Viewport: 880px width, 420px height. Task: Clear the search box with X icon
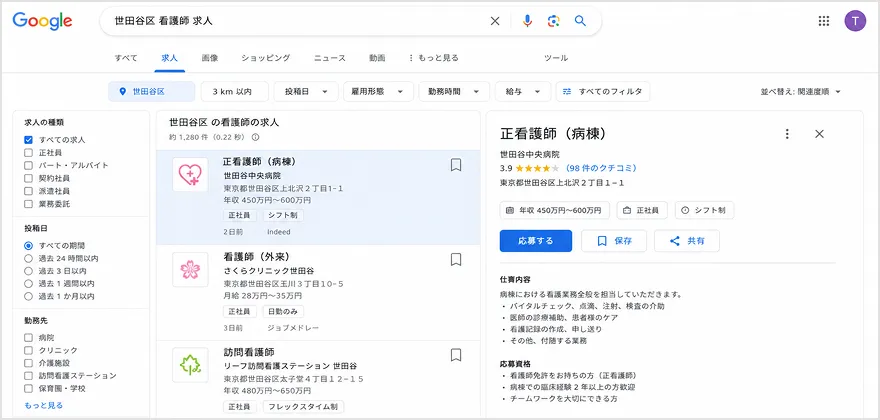(495, 21)
